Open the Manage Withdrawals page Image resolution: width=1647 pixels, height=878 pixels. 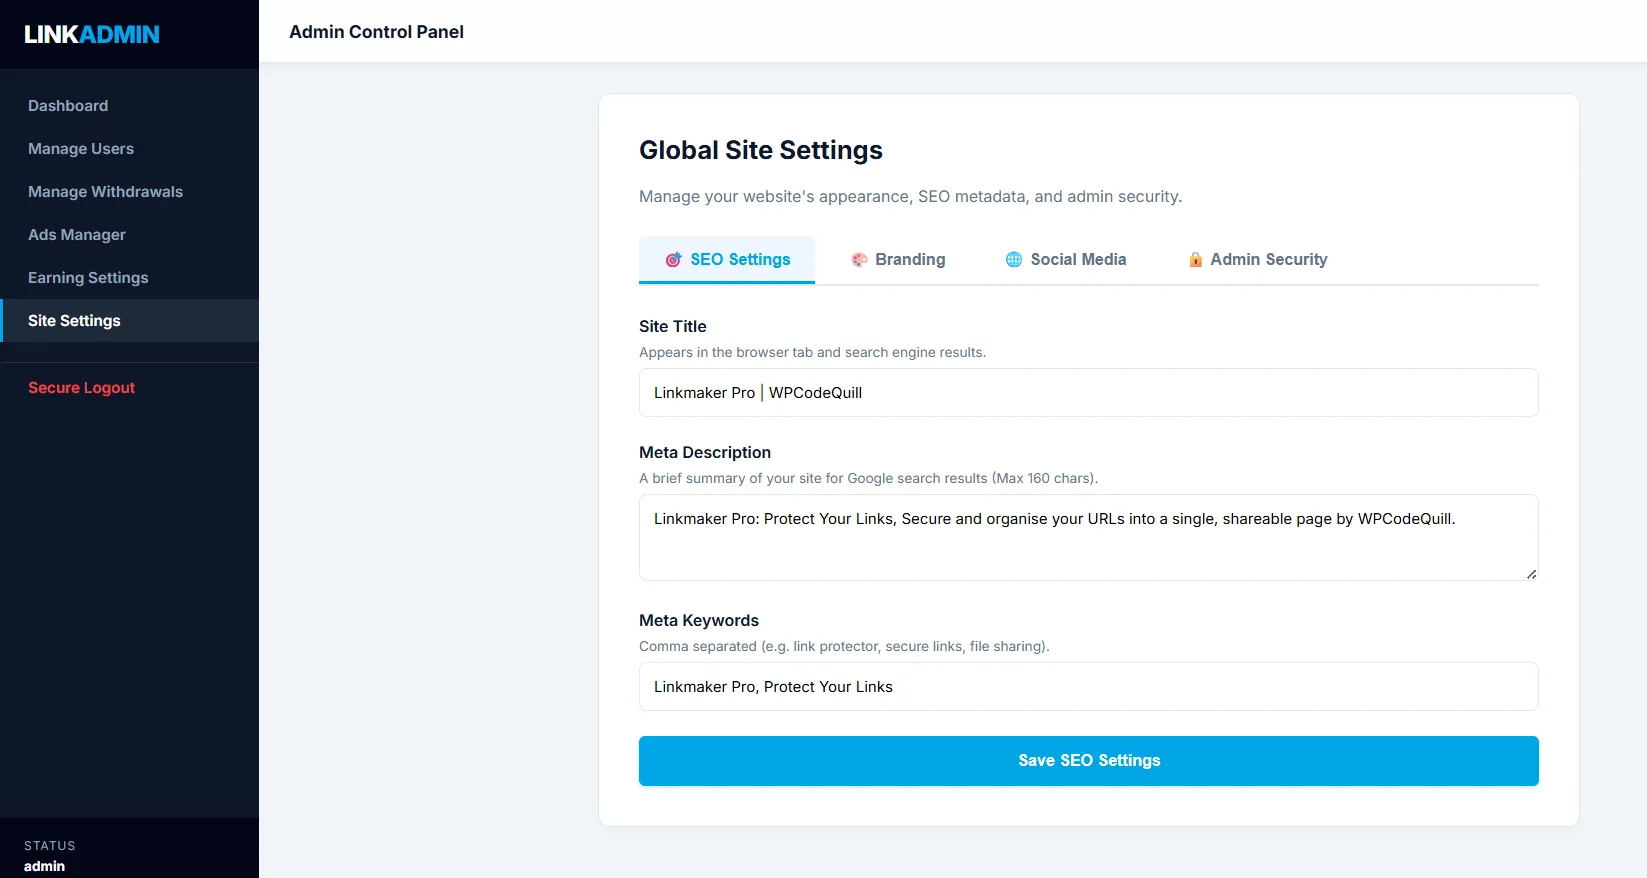(x=105, y=192)
